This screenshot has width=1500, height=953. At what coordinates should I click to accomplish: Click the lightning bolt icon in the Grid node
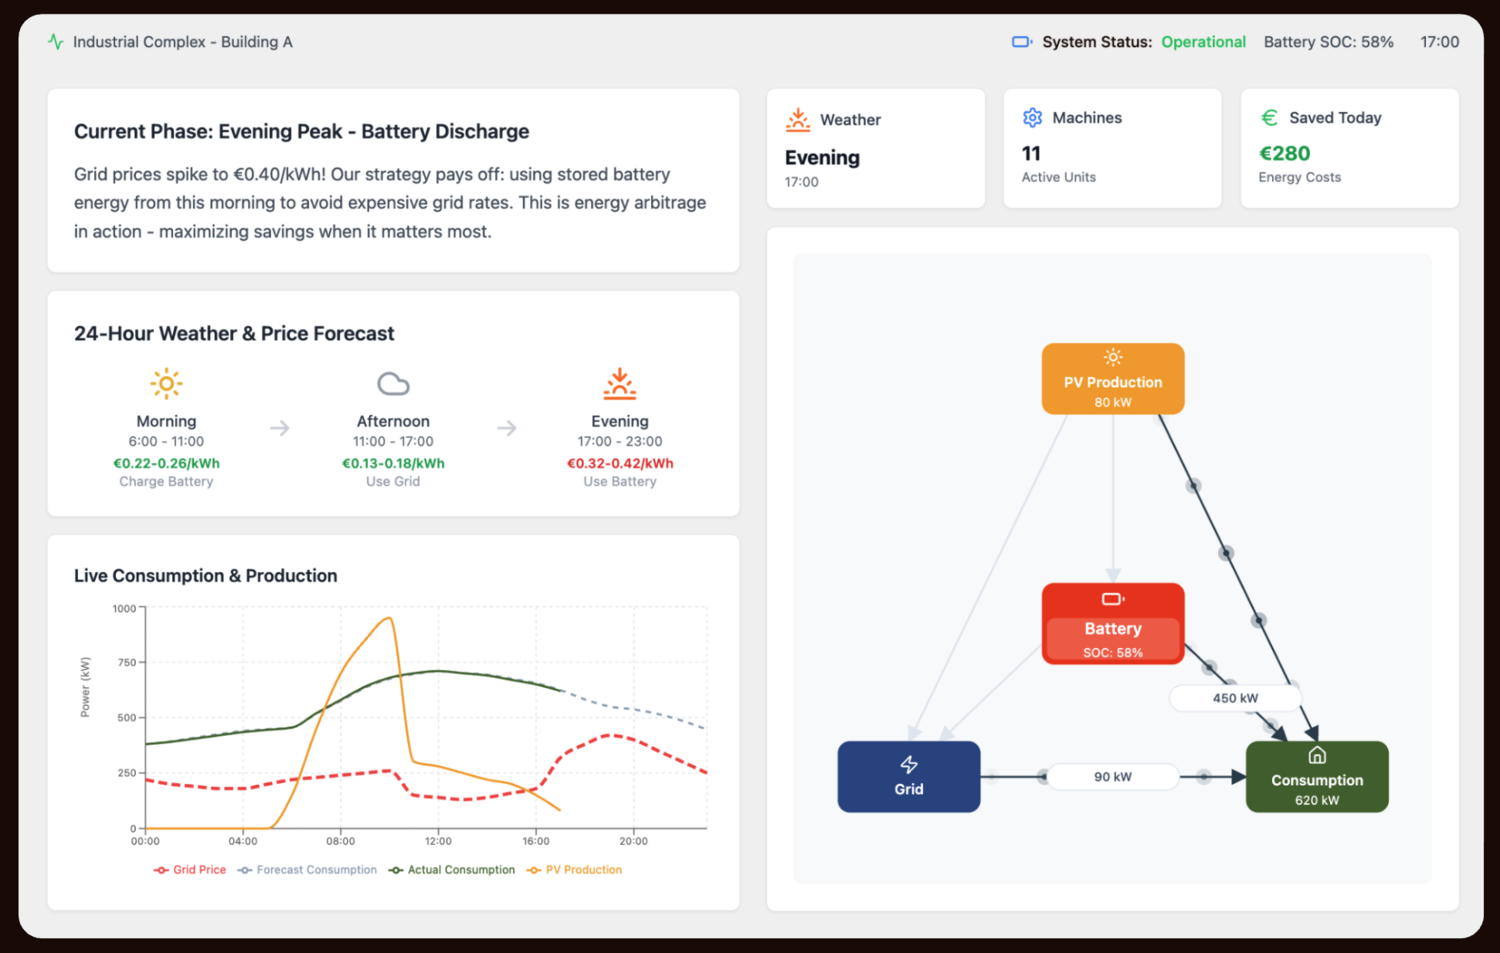909,765
